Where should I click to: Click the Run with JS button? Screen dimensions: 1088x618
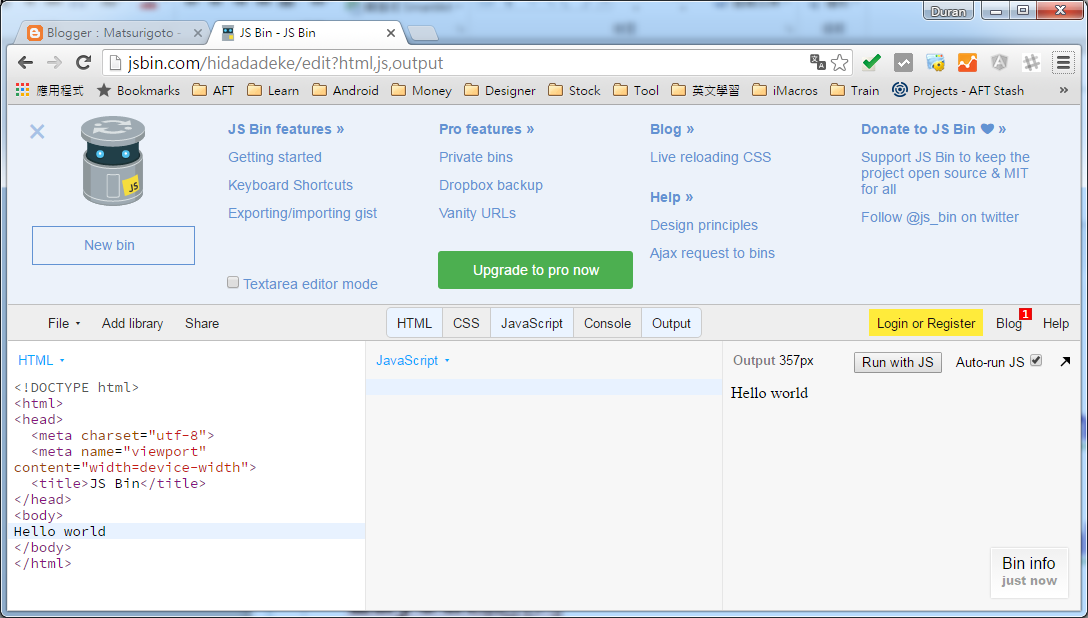coord(897,362)
